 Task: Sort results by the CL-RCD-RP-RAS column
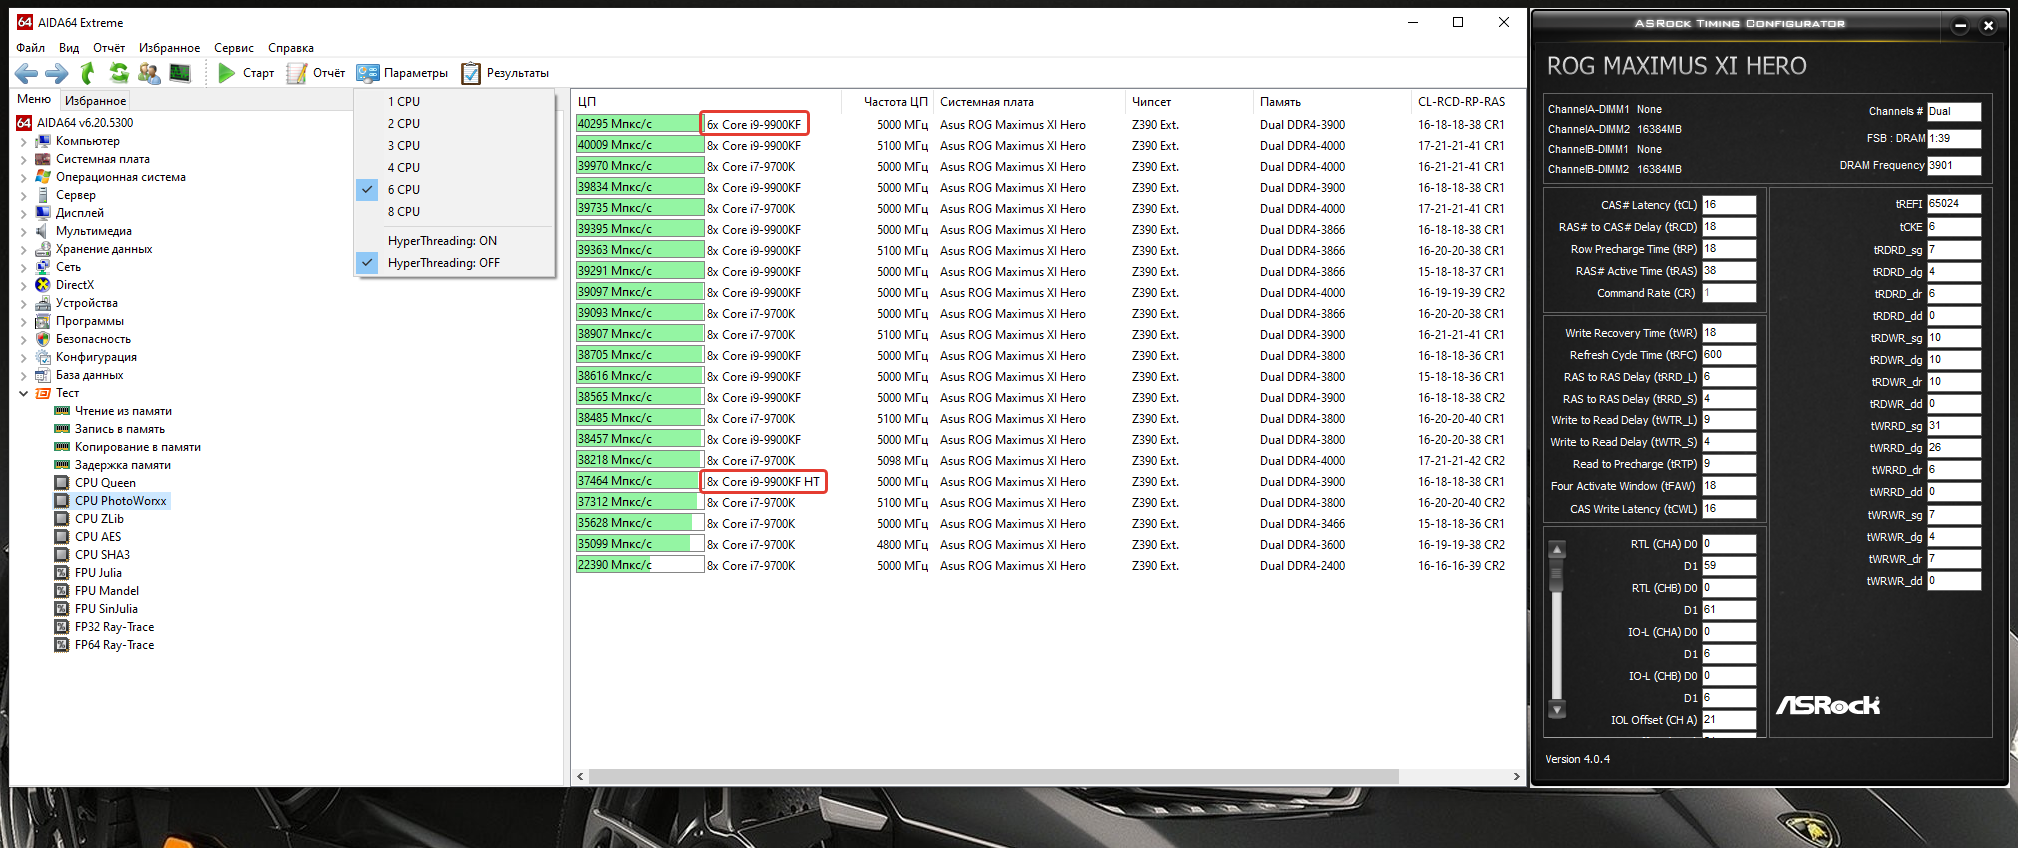[x=1461, y=102]
